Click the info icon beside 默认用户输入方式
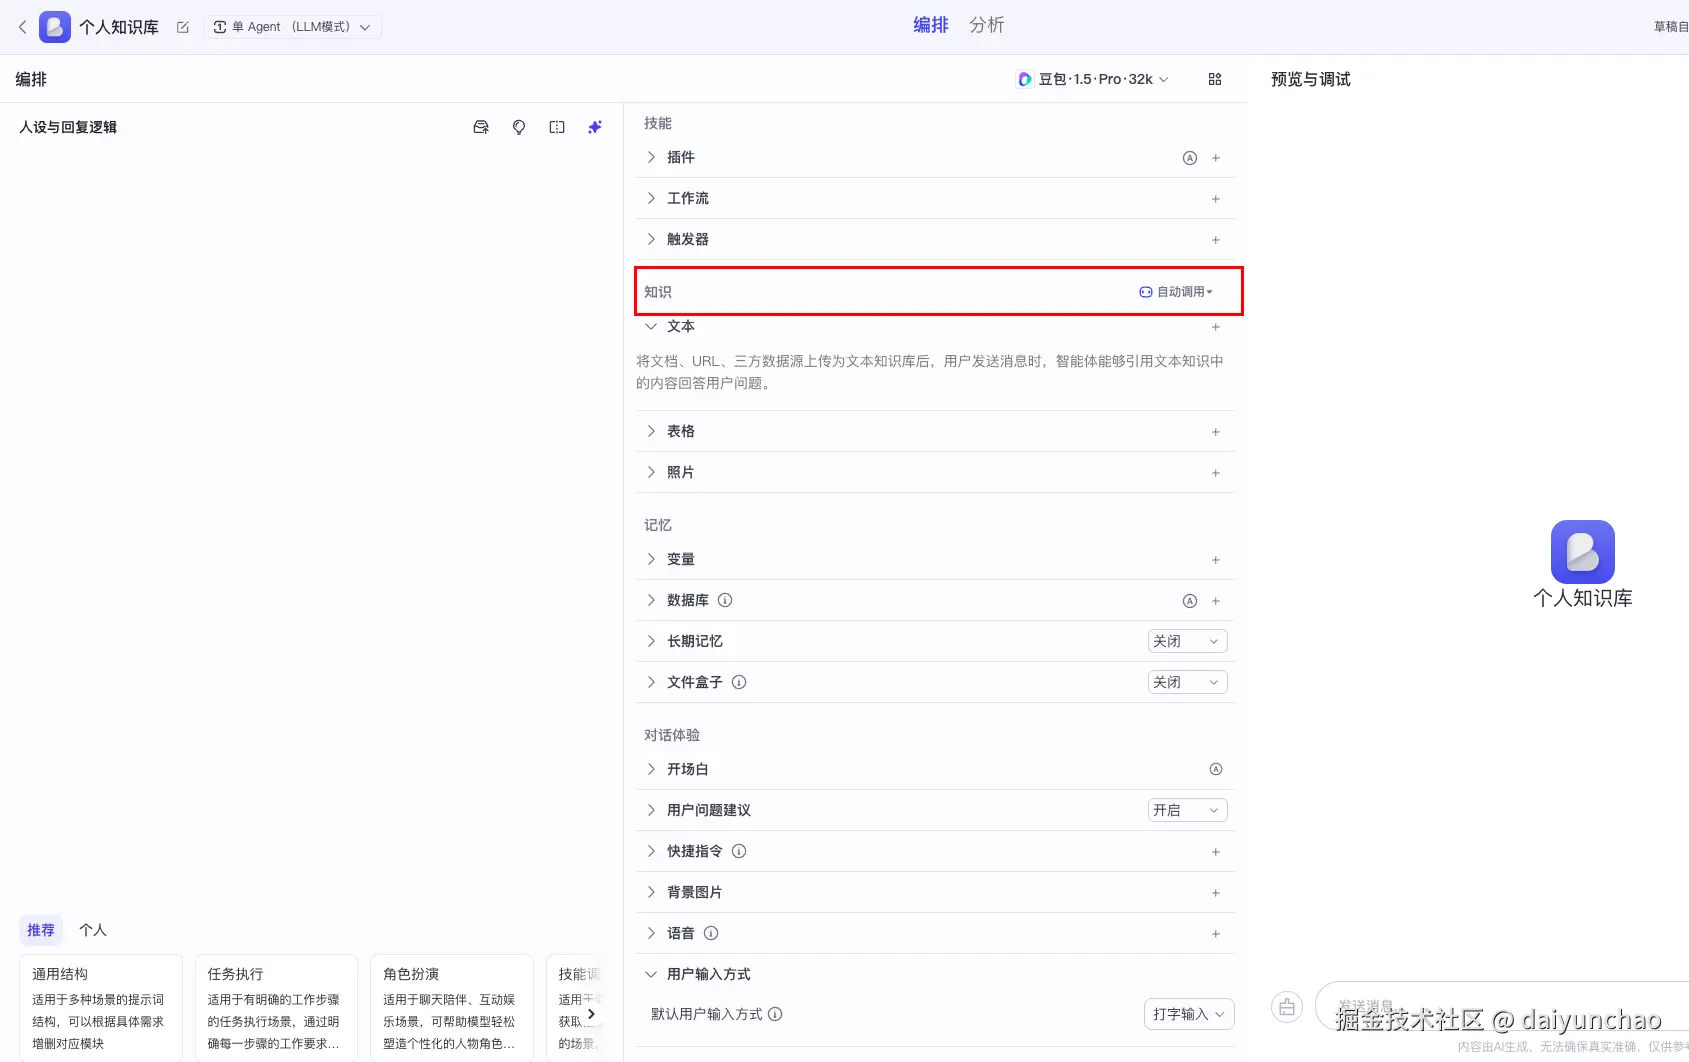1689x1062 pixels. click(x=775, y=1014)
